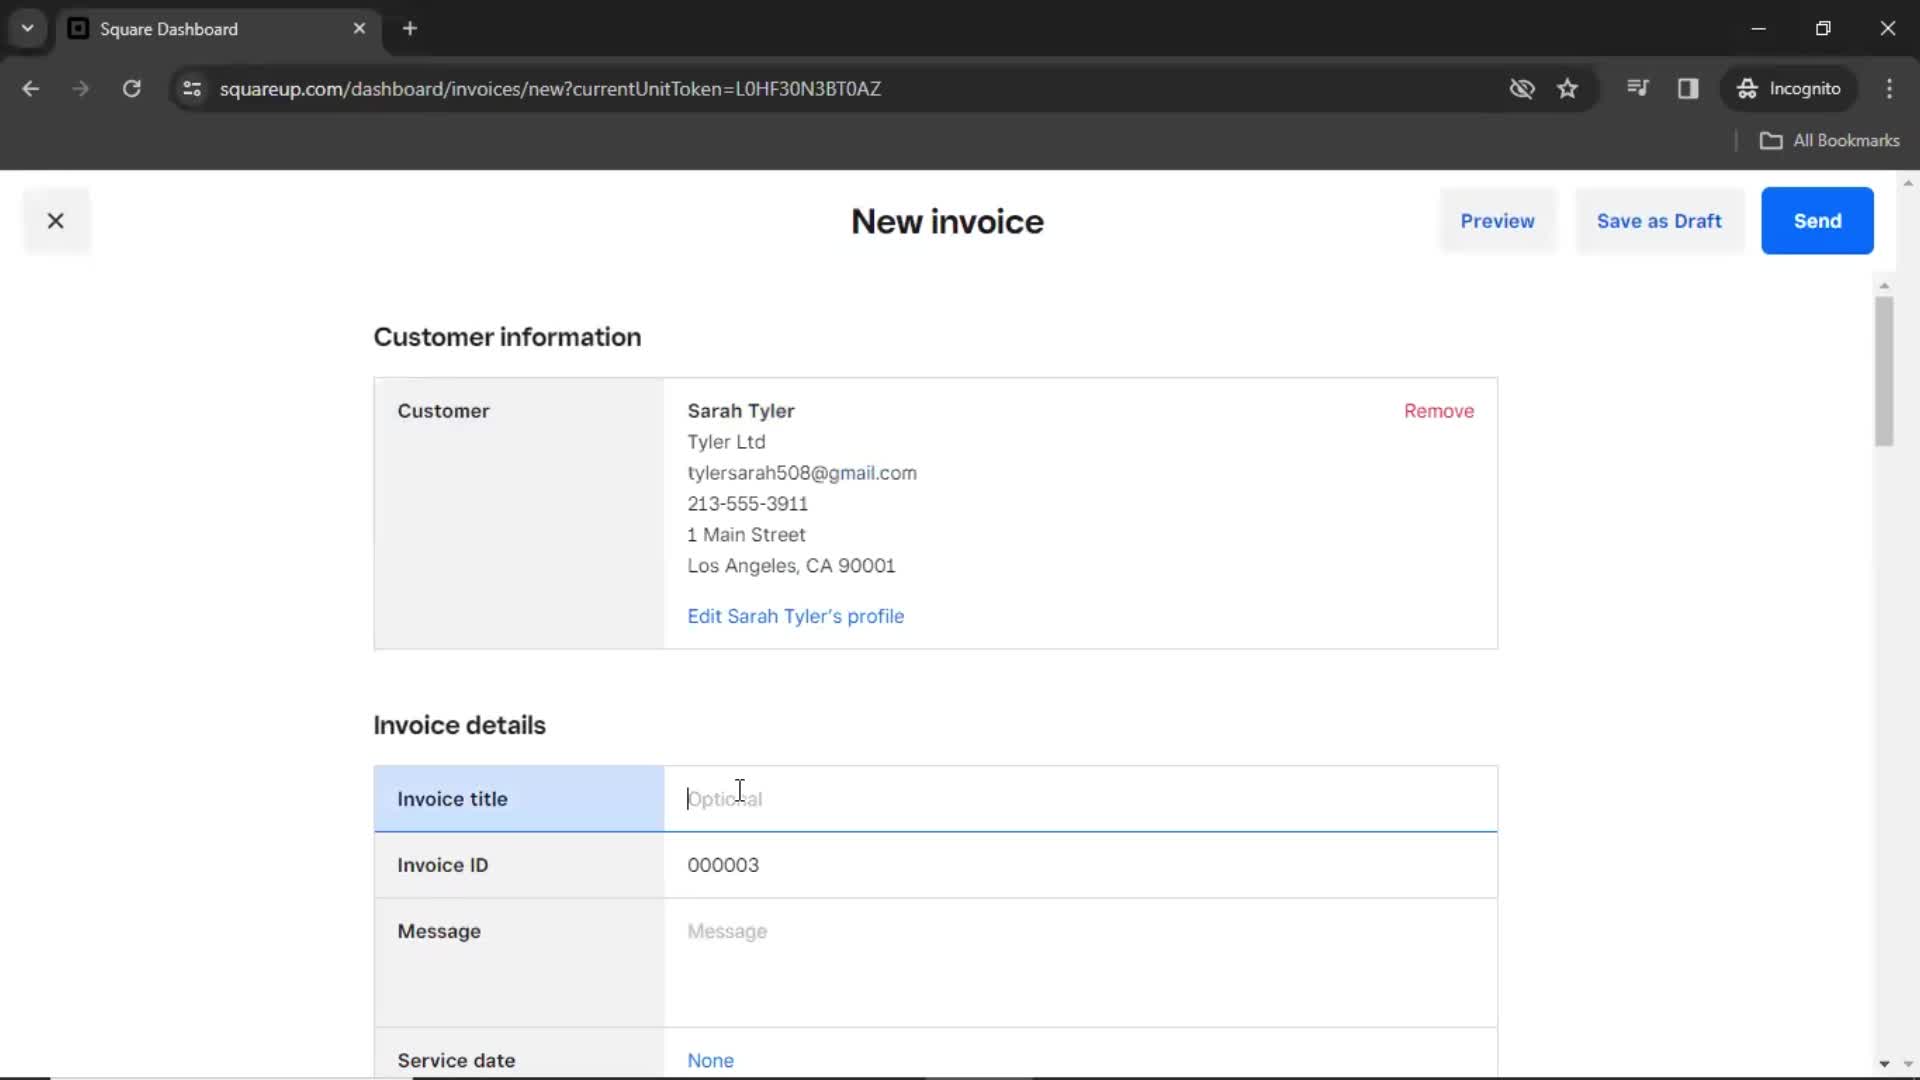
Task: Click the form scrollbar's down arrow
Action: tap(1884, 1064)
